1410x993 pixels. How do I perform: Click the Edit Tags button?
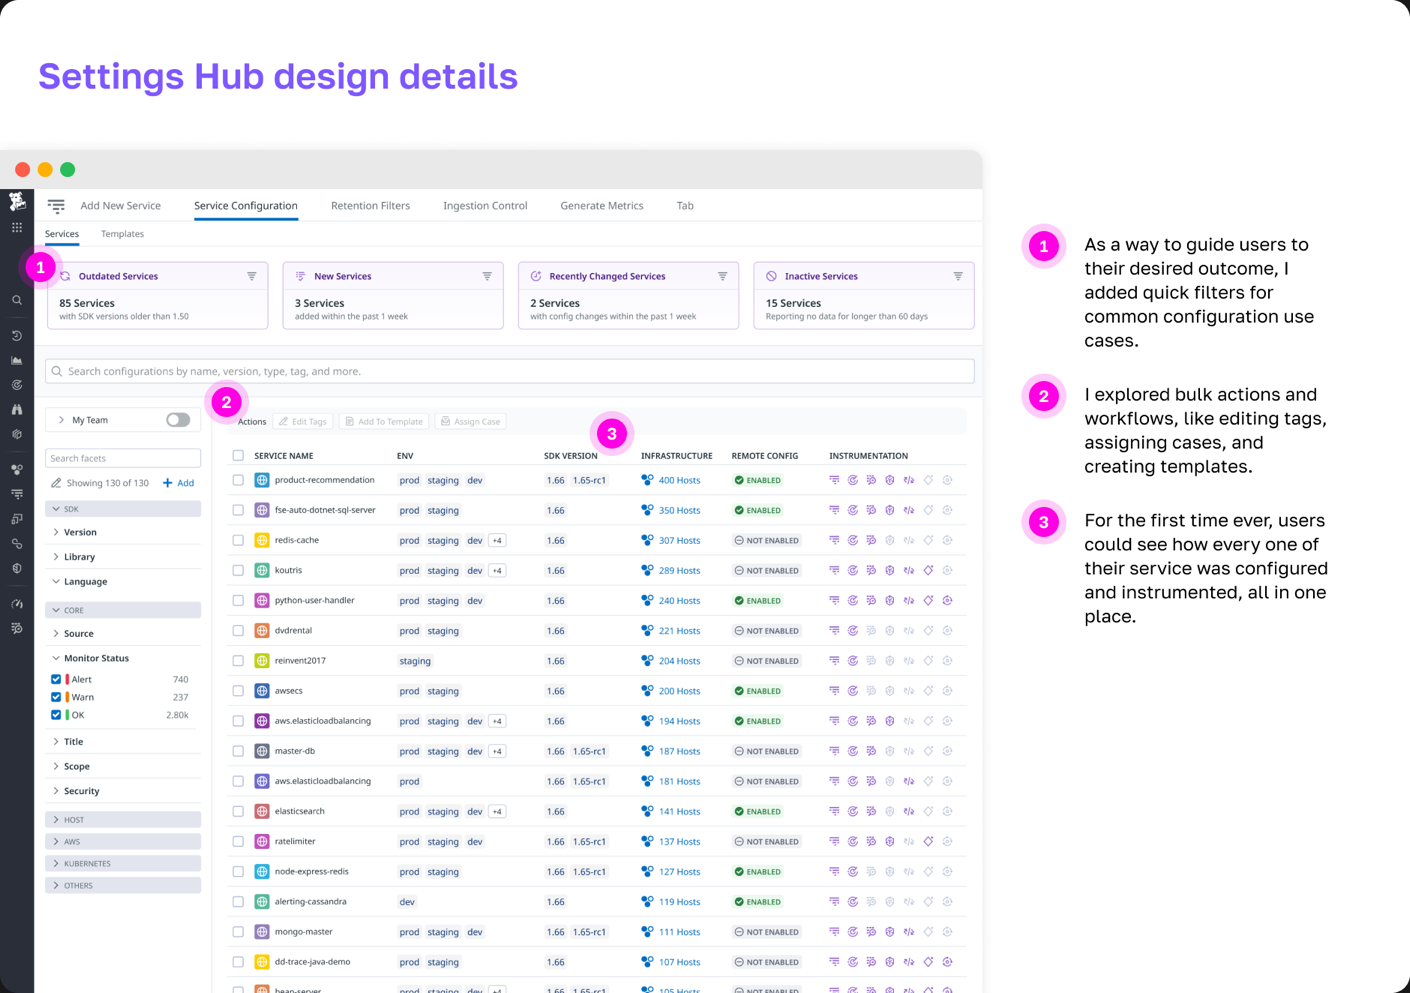(303, 421)
